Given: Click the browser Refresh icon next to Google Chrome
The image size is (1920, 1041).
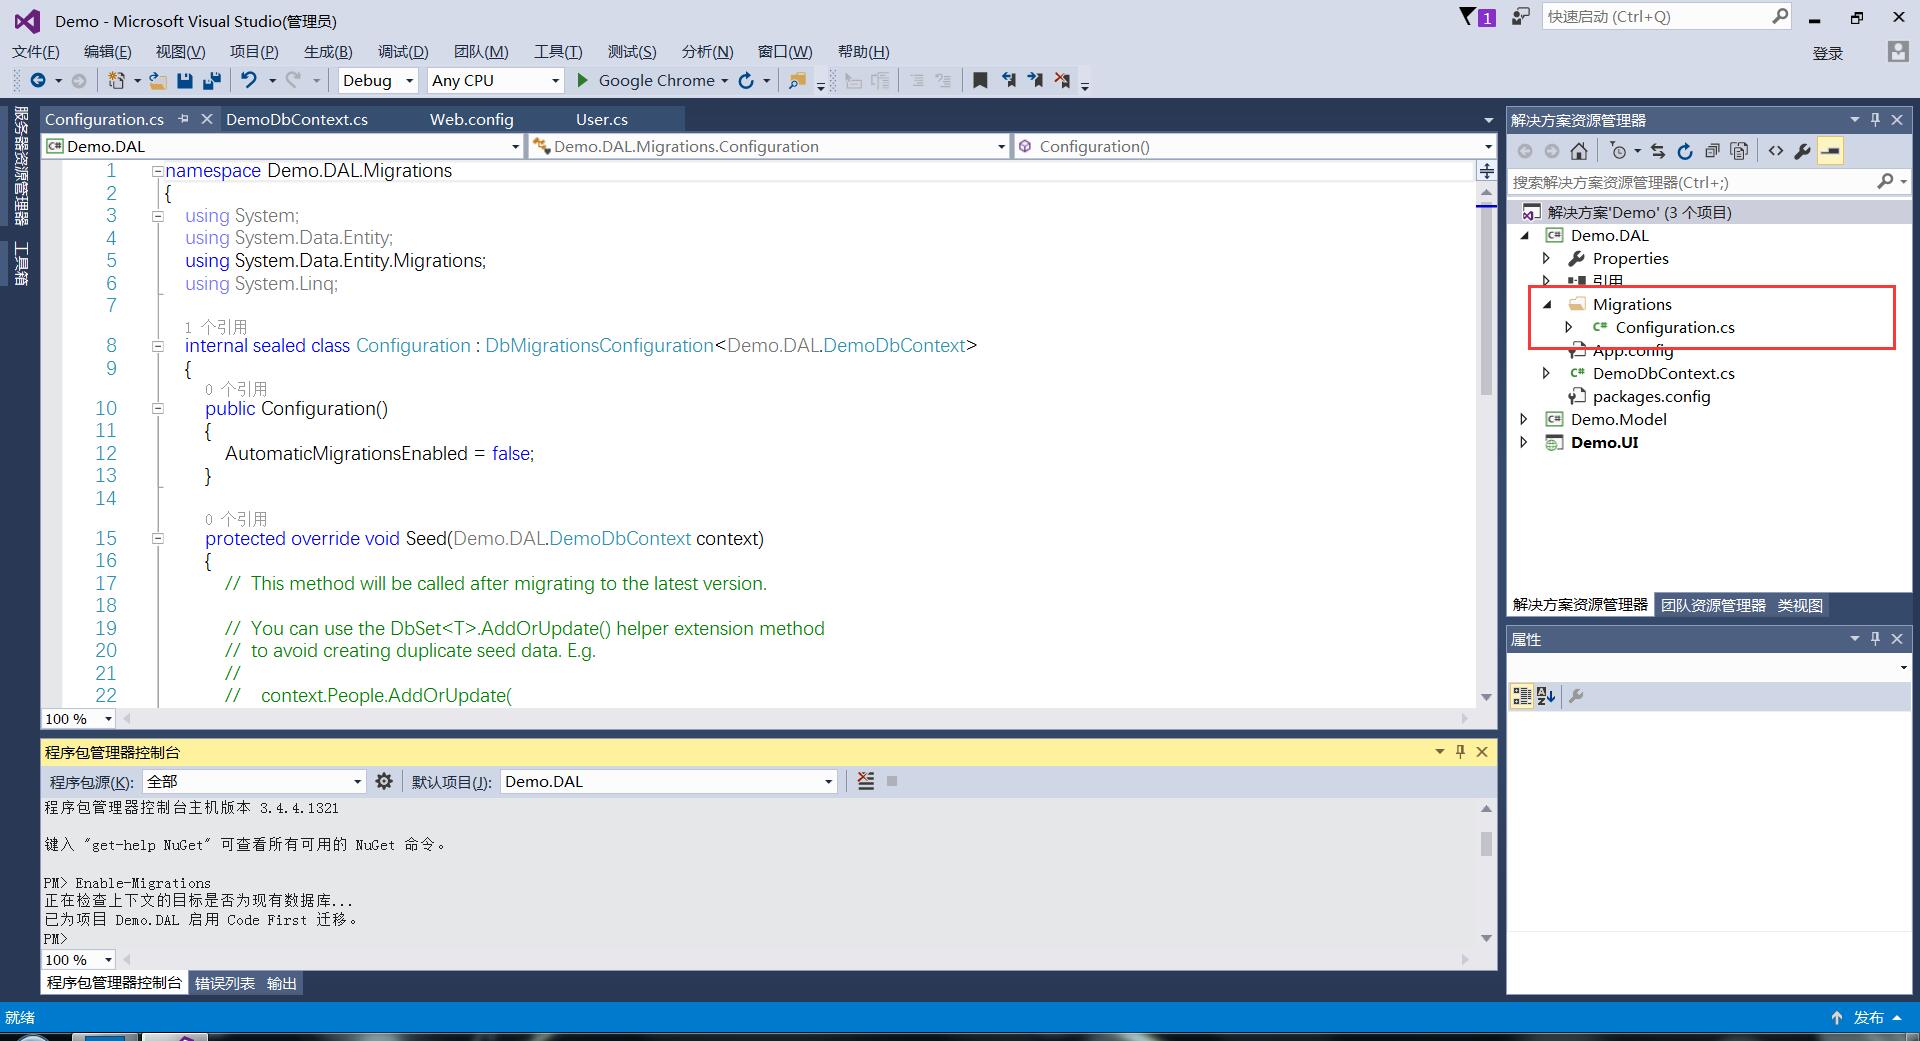Looking at the screenshot, I should [x=746, y=80].
